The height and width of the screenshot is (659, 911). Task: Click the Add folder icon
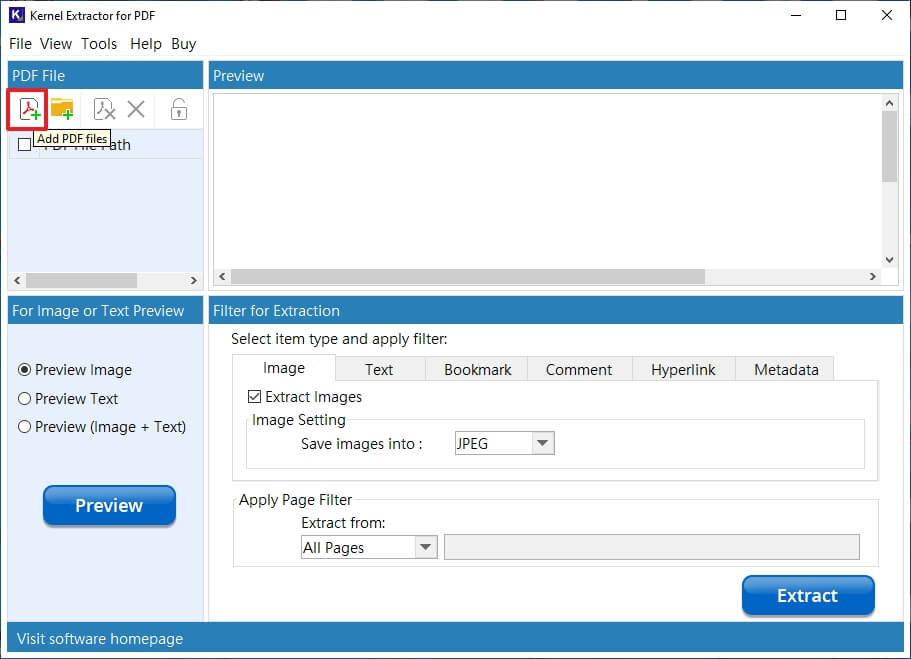(62, 109)
